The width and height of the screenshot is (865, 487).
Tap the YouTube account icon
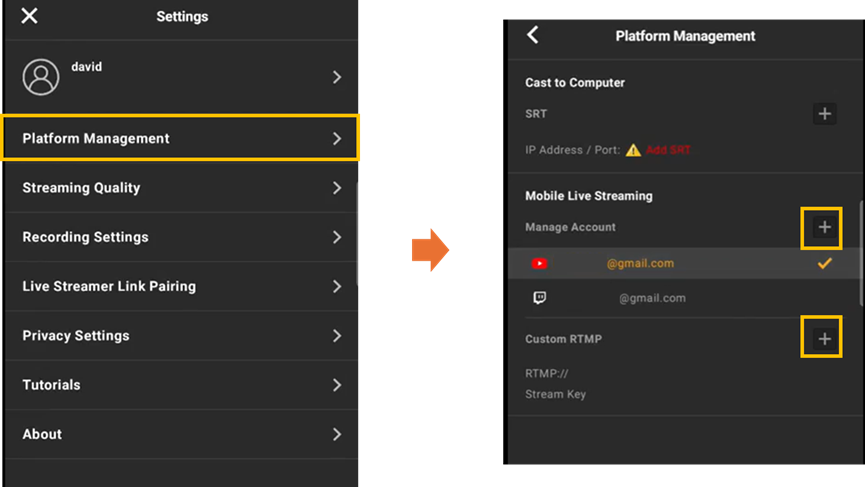540,264
